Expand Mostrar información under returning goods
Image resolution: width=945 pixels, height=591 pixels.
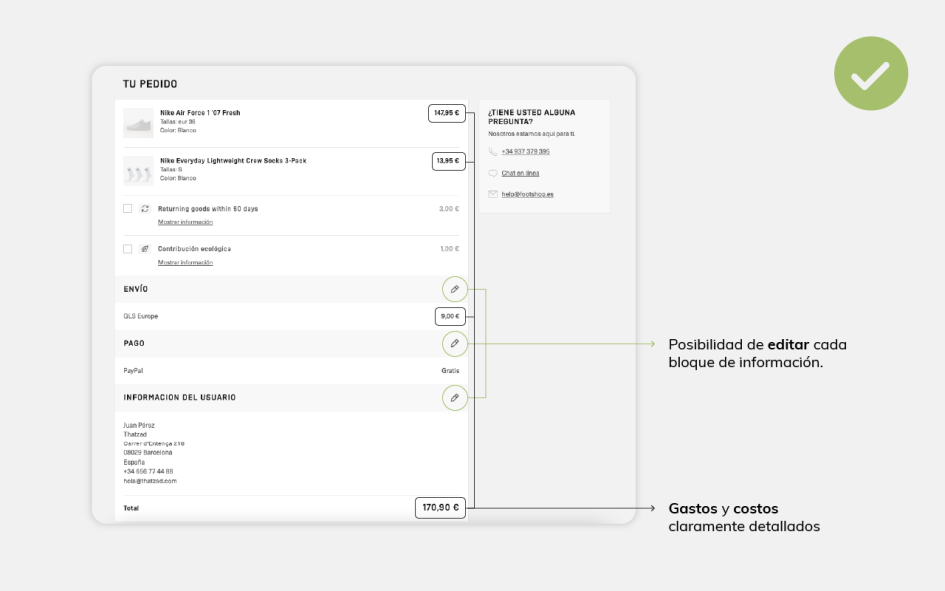tap(183, 220)
